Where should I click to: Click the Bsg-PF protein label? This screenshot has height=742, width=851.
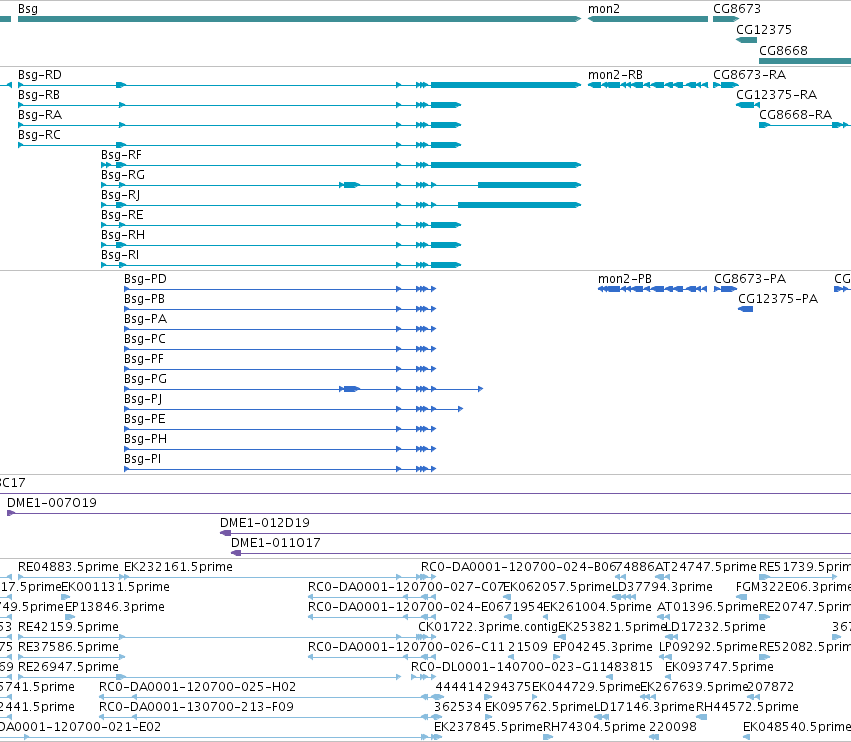pyautogui.click(x=144, y=359)
